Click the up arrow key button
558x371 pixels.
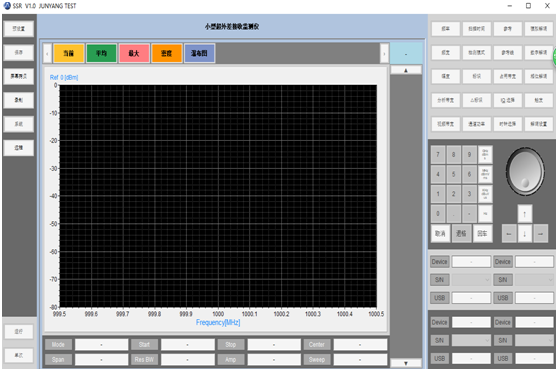pyautogui.click(x=525, y=214)
